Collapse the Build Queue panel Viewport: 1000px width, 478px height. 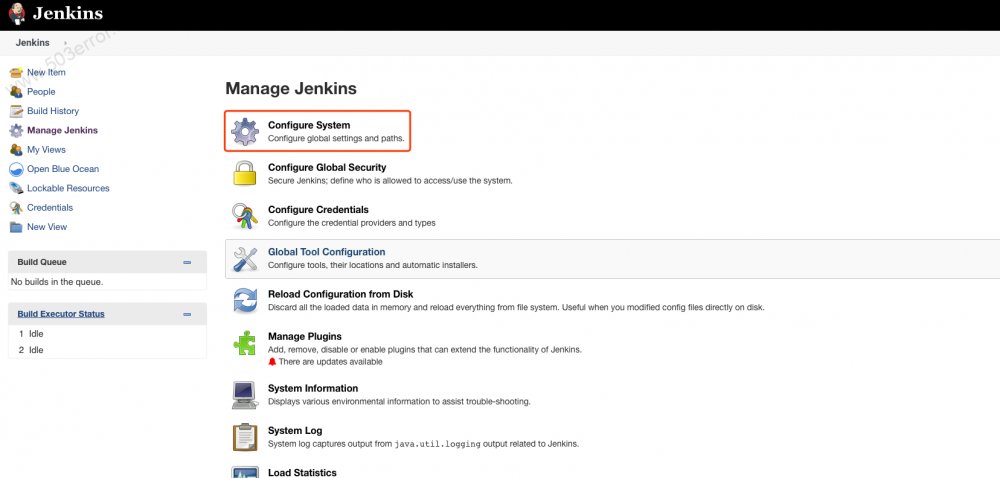point(187,262)
